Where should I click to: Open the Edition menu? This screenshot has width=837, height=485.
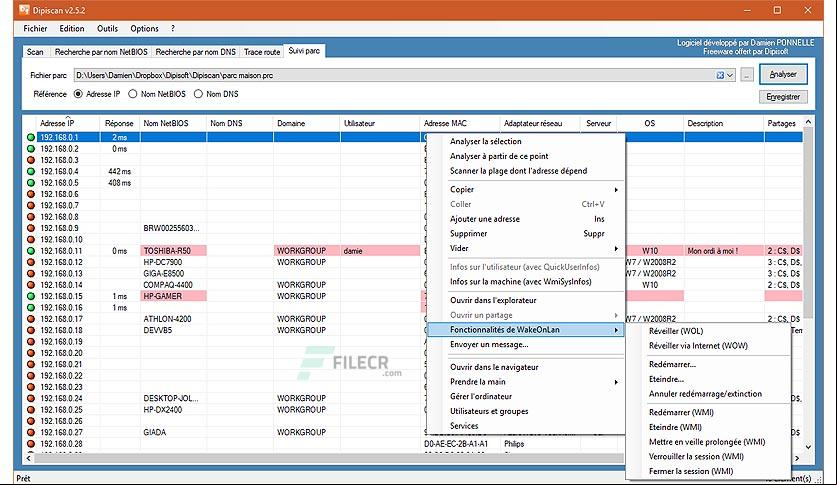(72, 29)
